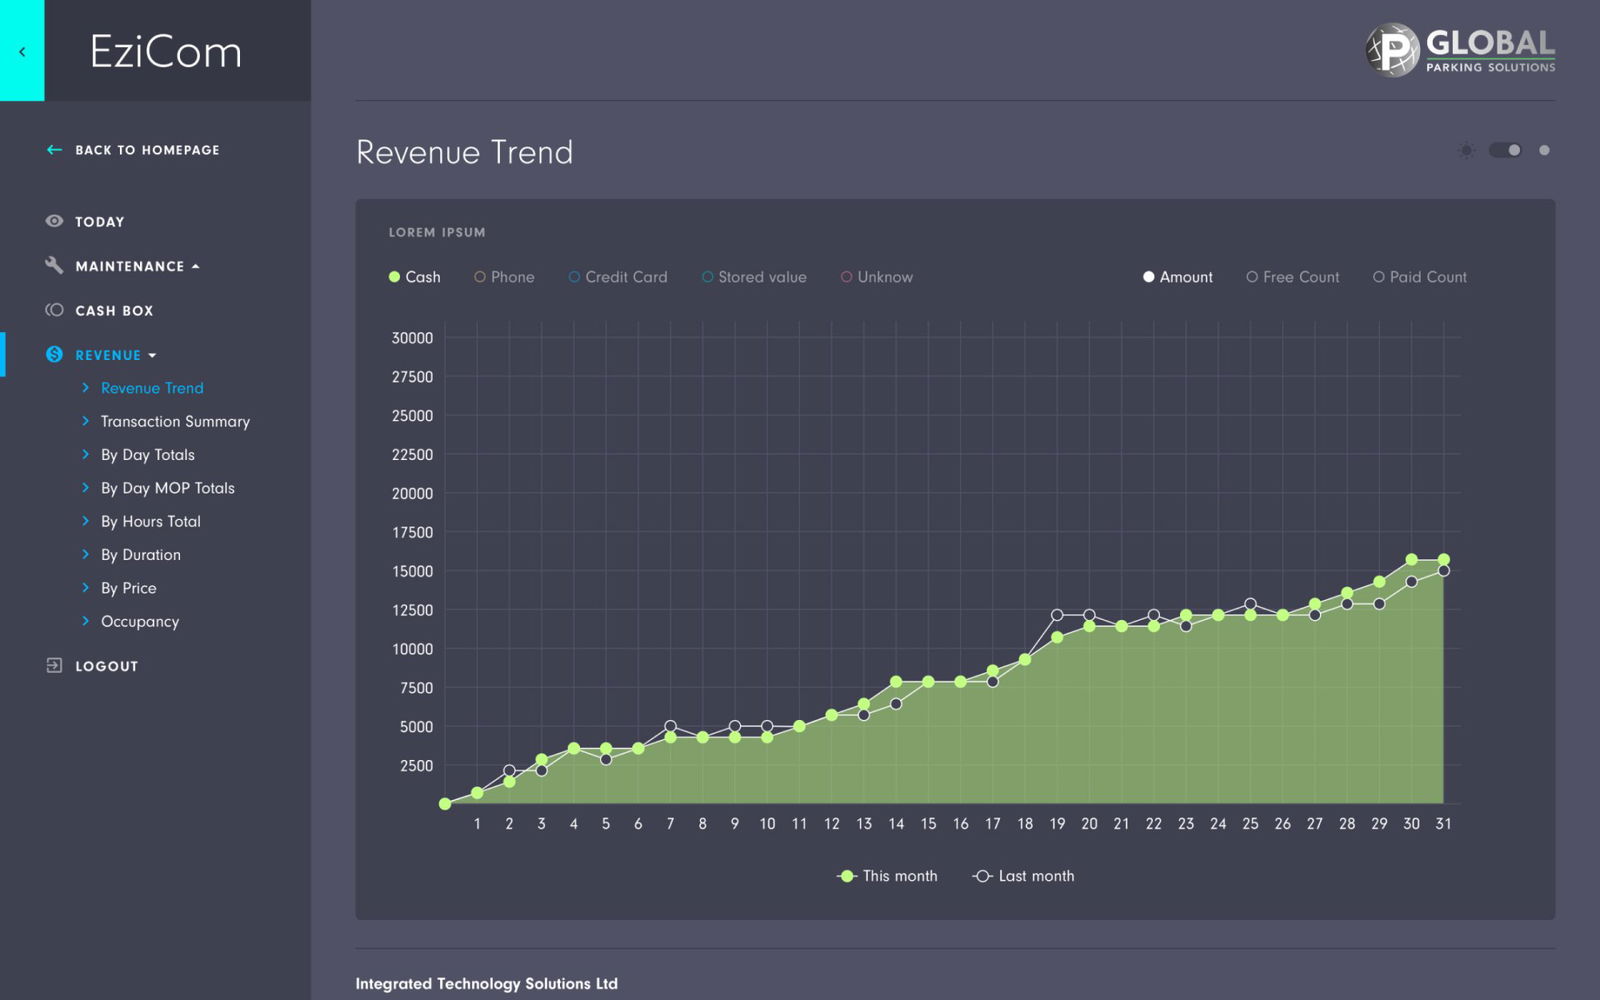Screen dimensions: 1600x1000
Task: Open Revenue Trend submenu link
Action: 152,388
